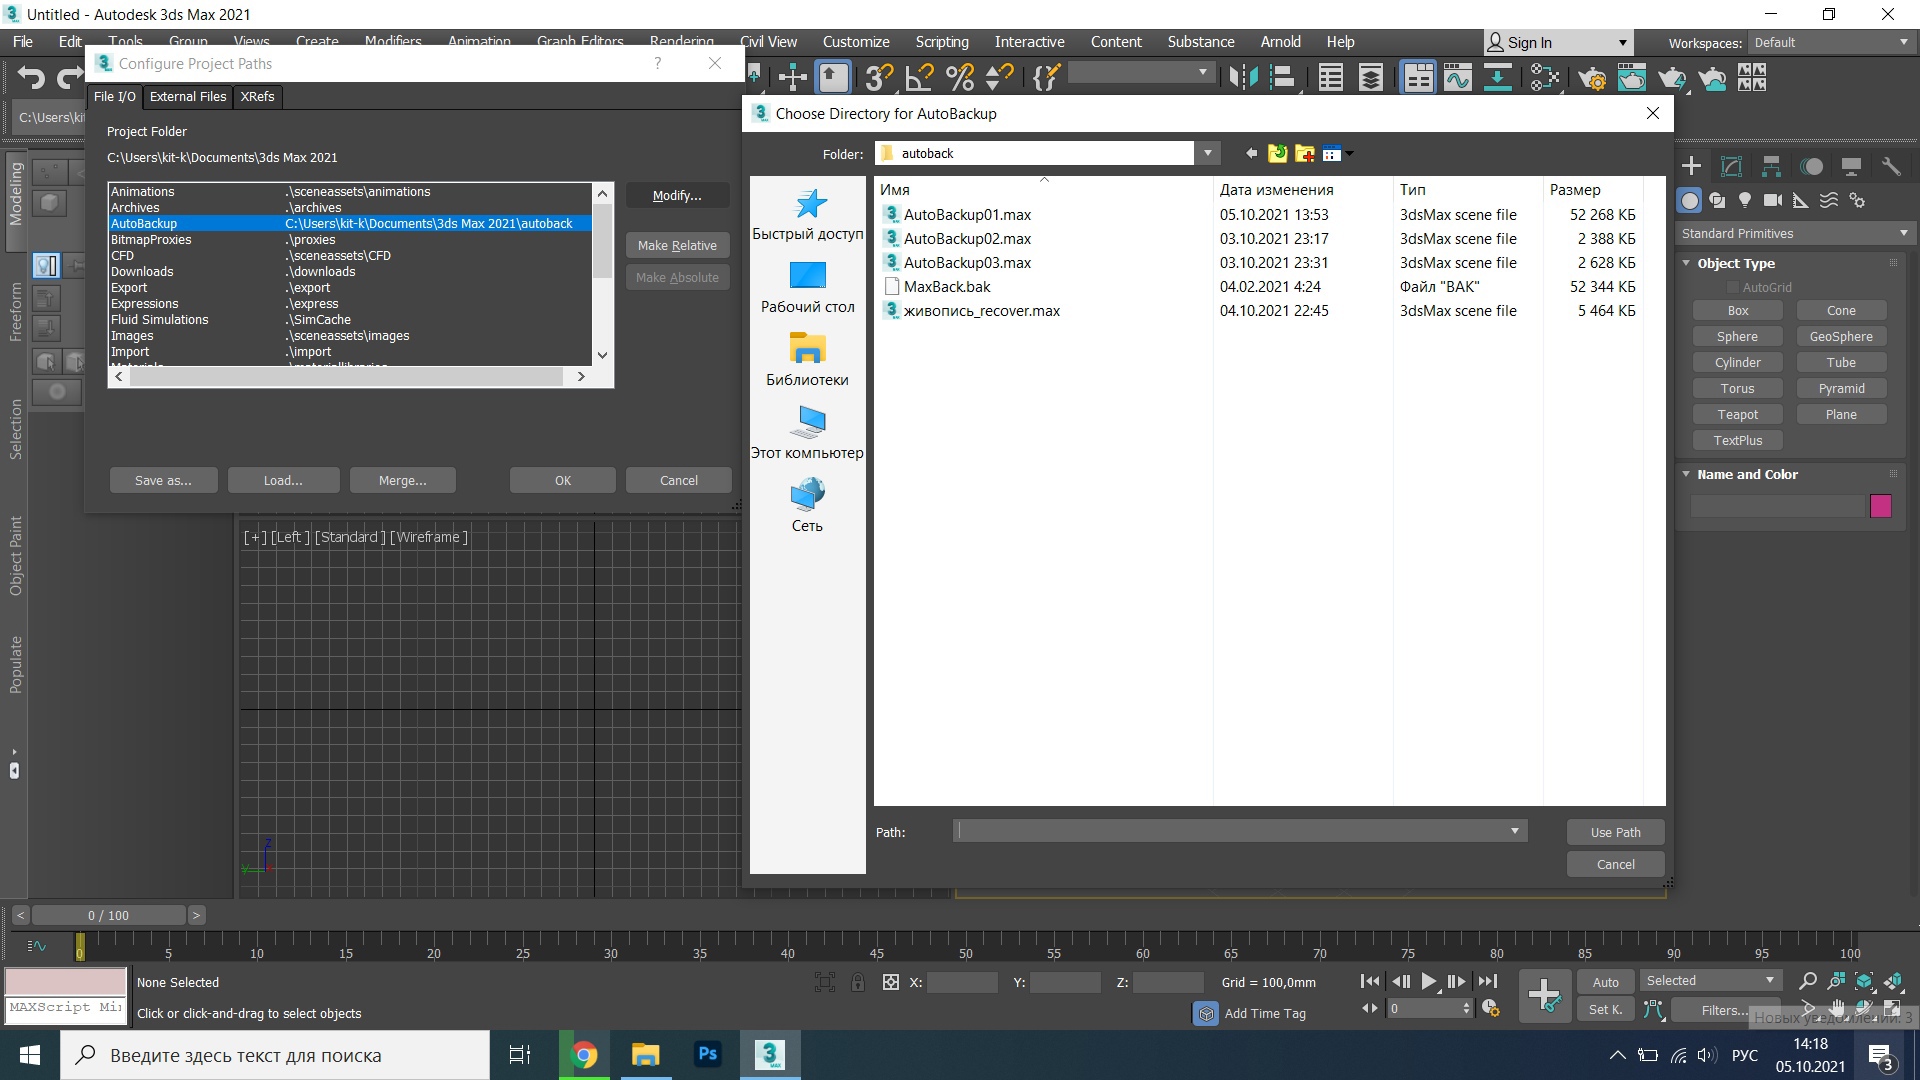Screen dimensions: 1920x1080
Task: Toggle Set Key mode button
Action: (x=1605, y=1010)
